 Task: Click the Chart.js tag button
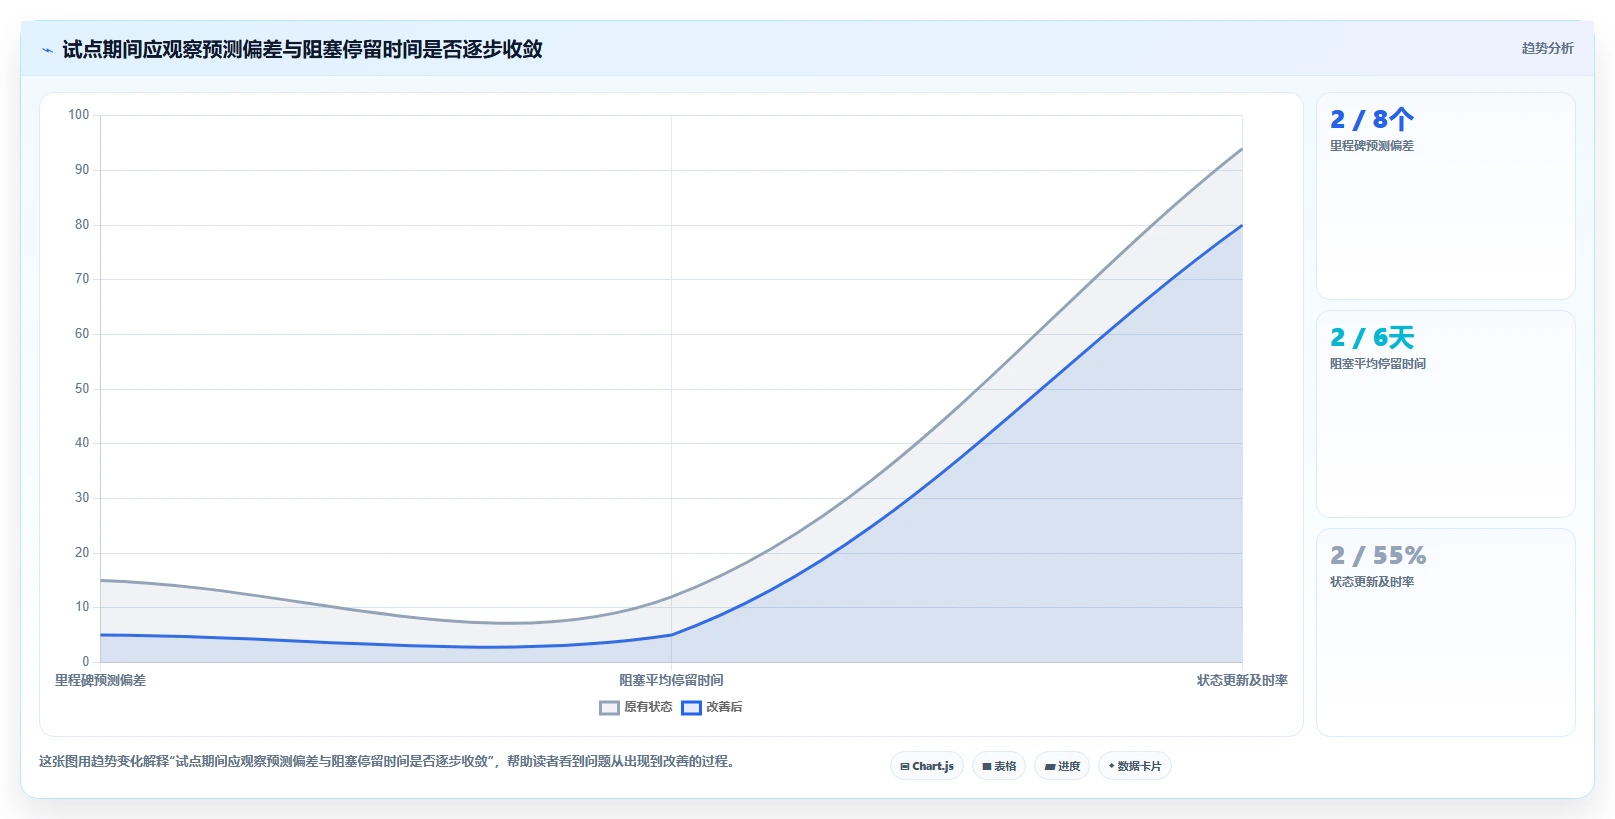(x=927, y=766)
